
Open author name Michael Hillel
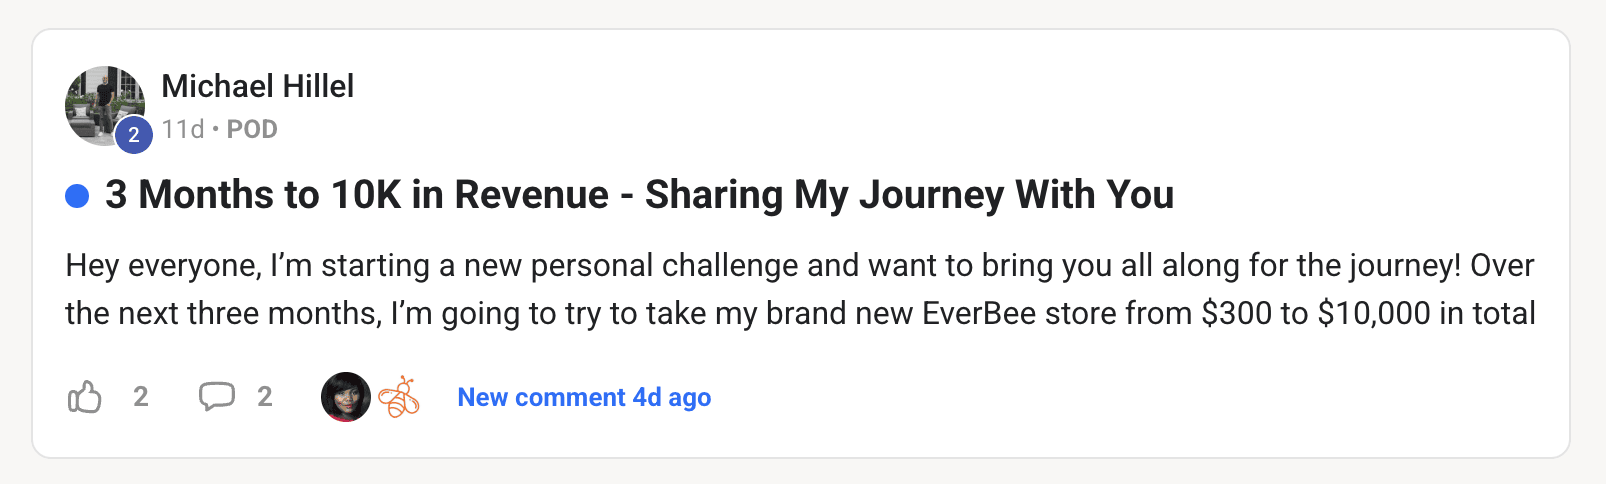pyautogui.click(x=257, y=86)
